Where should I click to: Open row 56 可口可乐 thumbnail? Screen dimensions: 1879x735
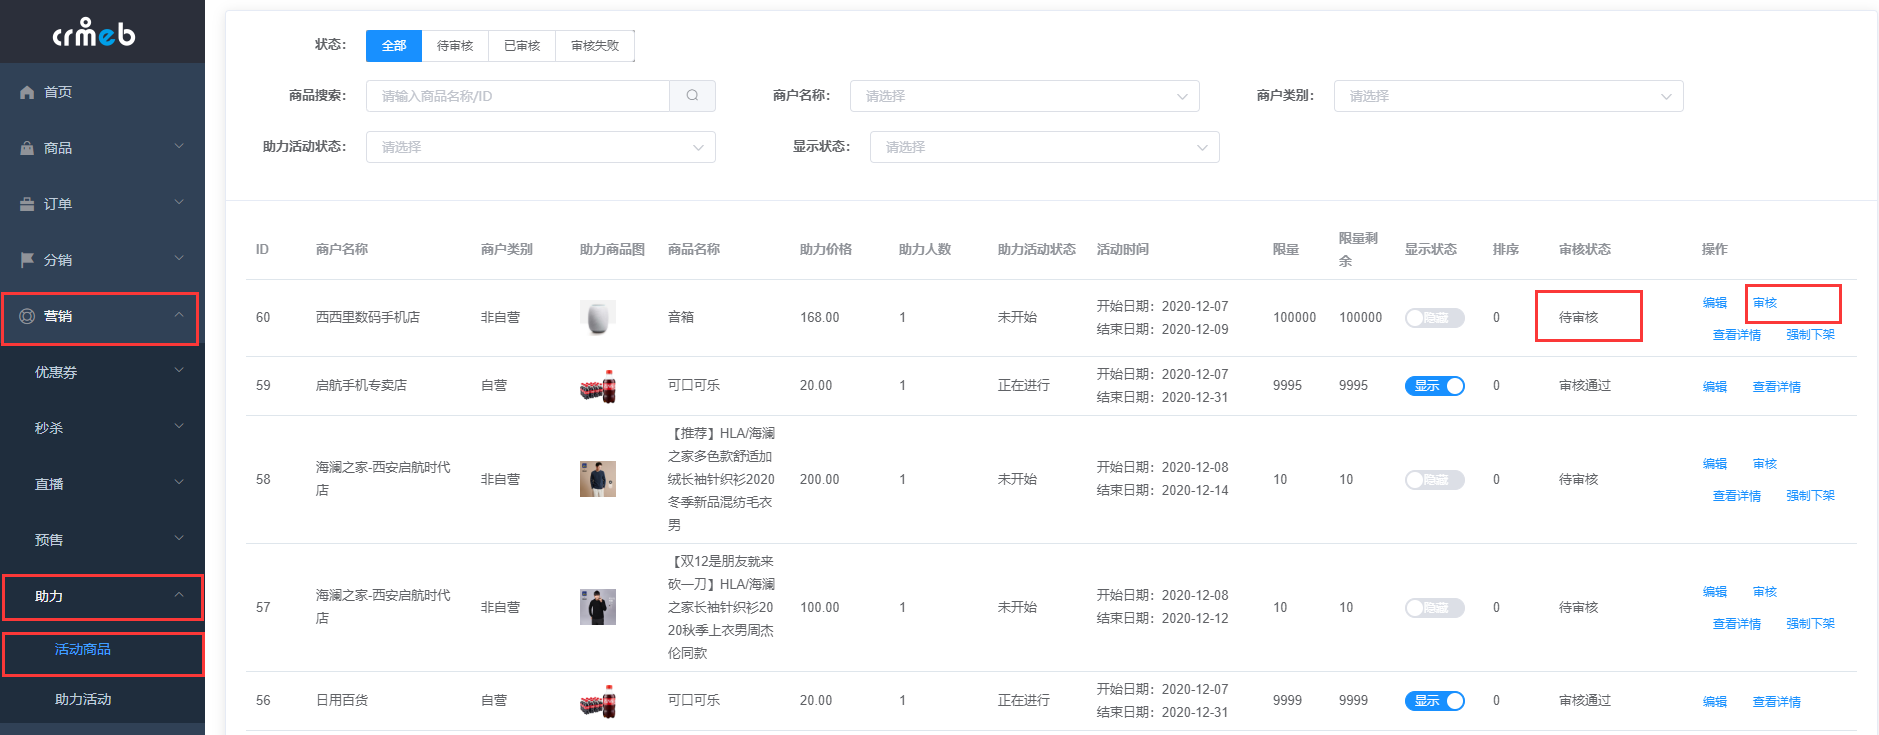point(598,701)
